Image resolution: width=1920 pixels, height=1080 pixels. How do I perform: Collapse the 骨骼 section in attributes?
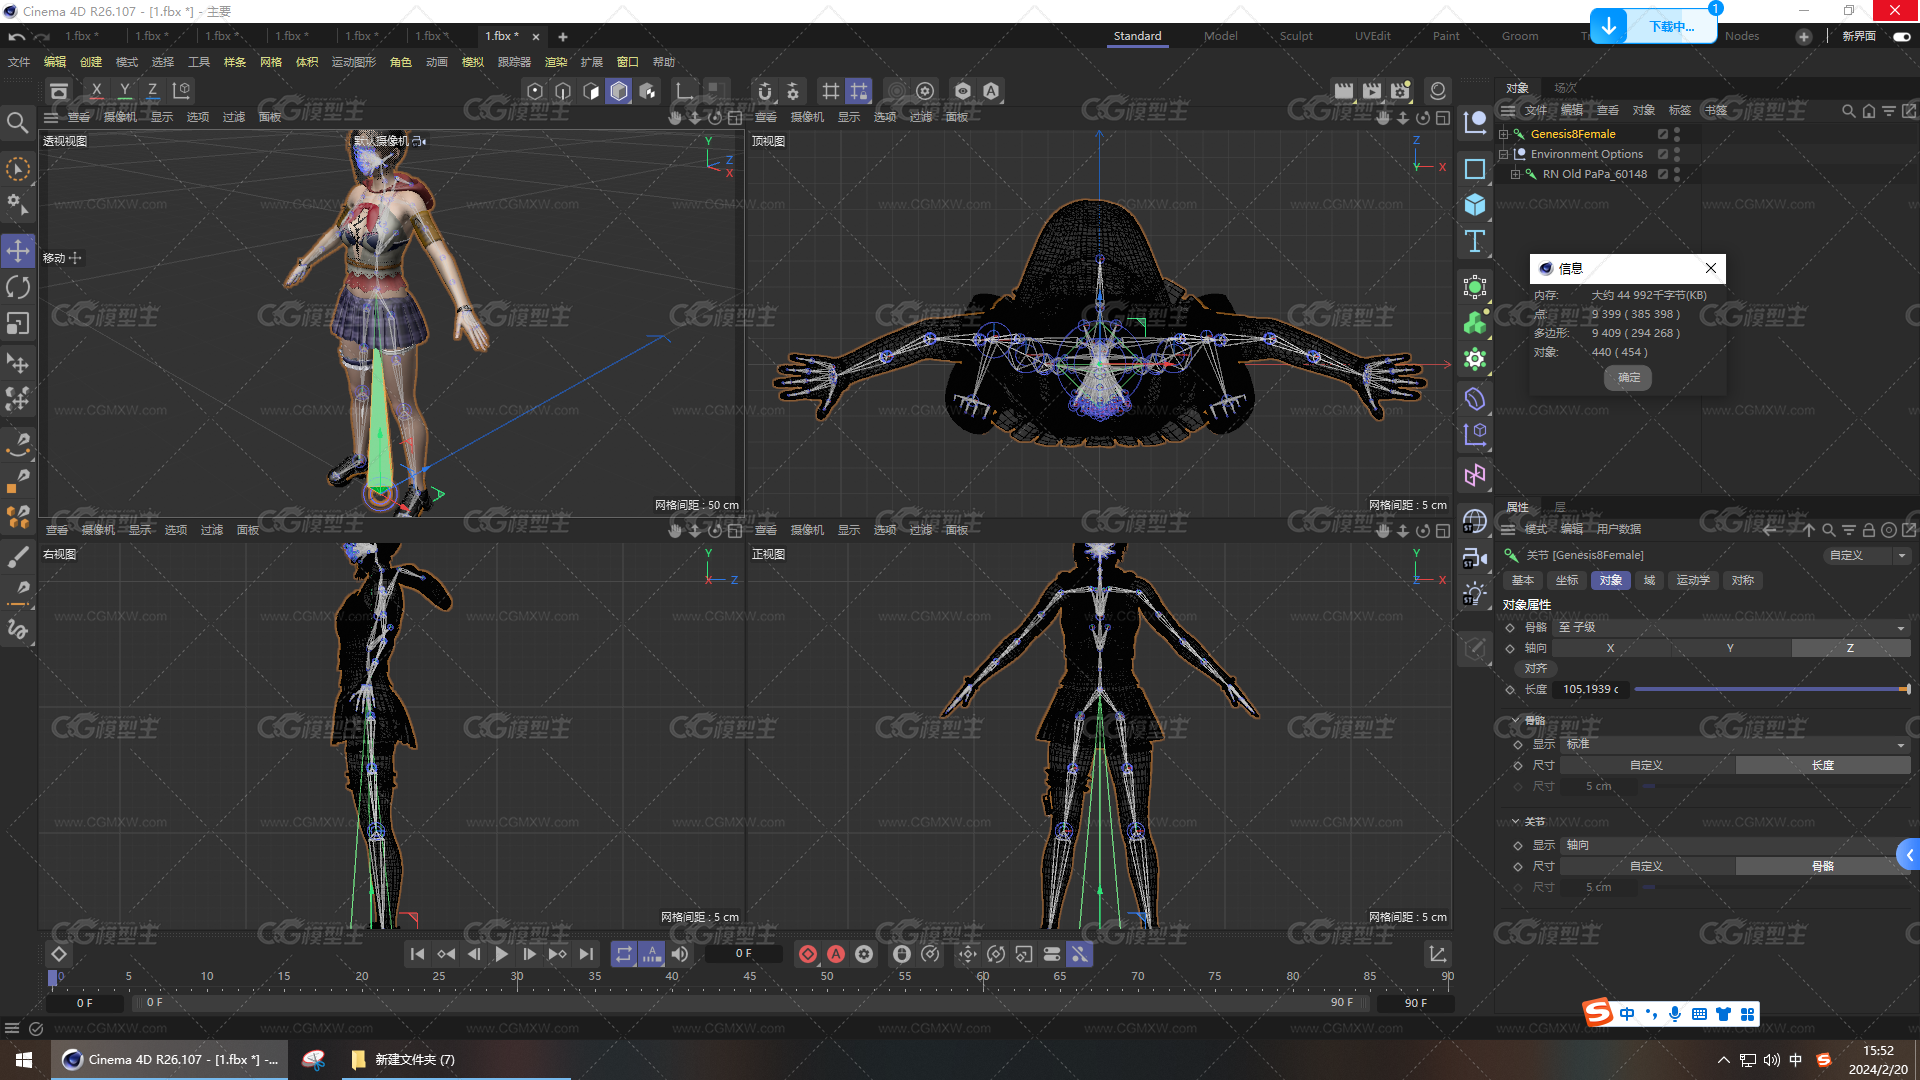[x=1516, y=720]
